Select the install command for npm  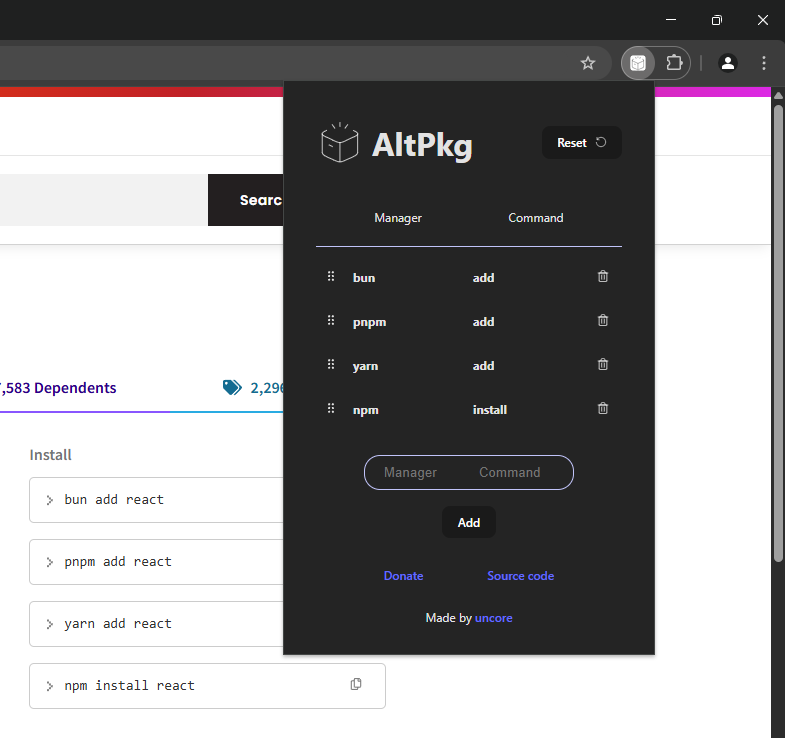click(490, 410)
